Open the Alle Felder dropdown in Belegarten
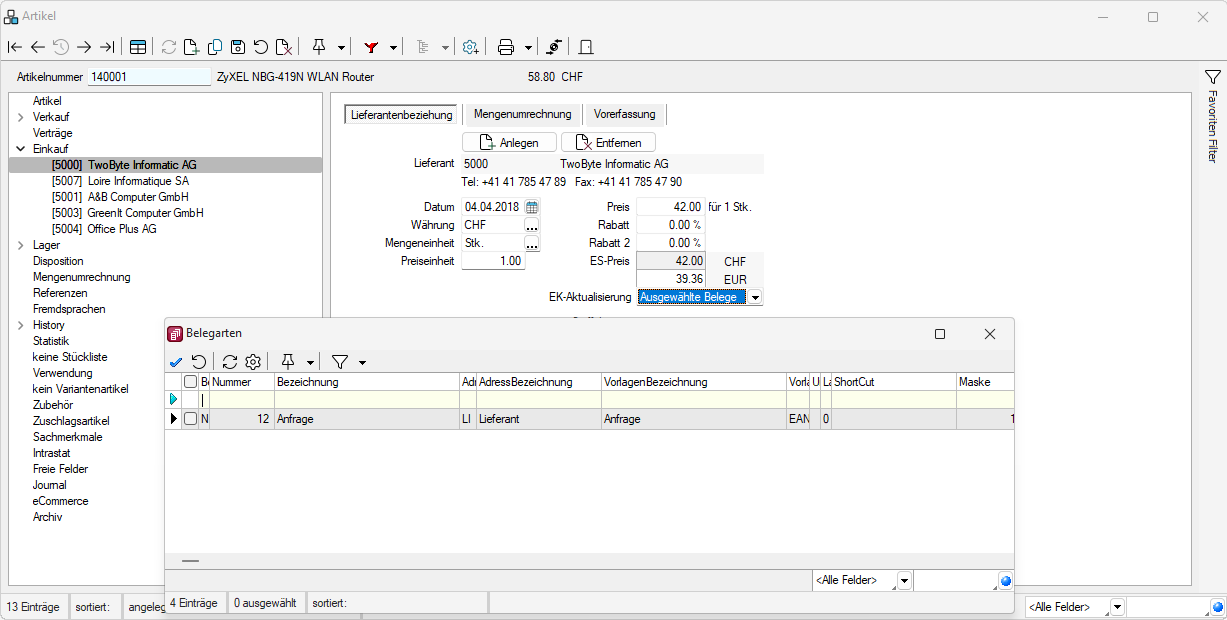 point(904,580)
